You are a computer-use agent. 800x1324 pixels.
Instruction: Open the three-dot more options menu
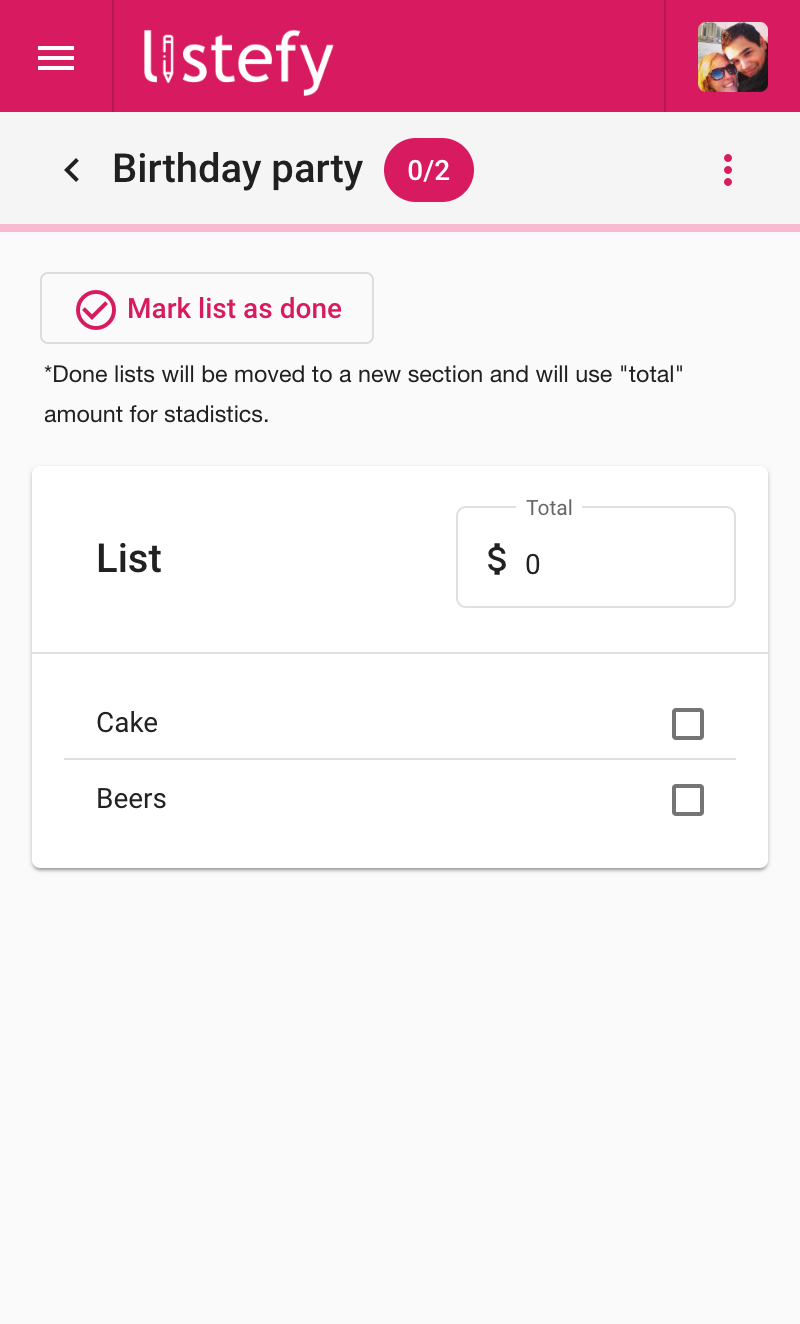click(x=727, y=170)
